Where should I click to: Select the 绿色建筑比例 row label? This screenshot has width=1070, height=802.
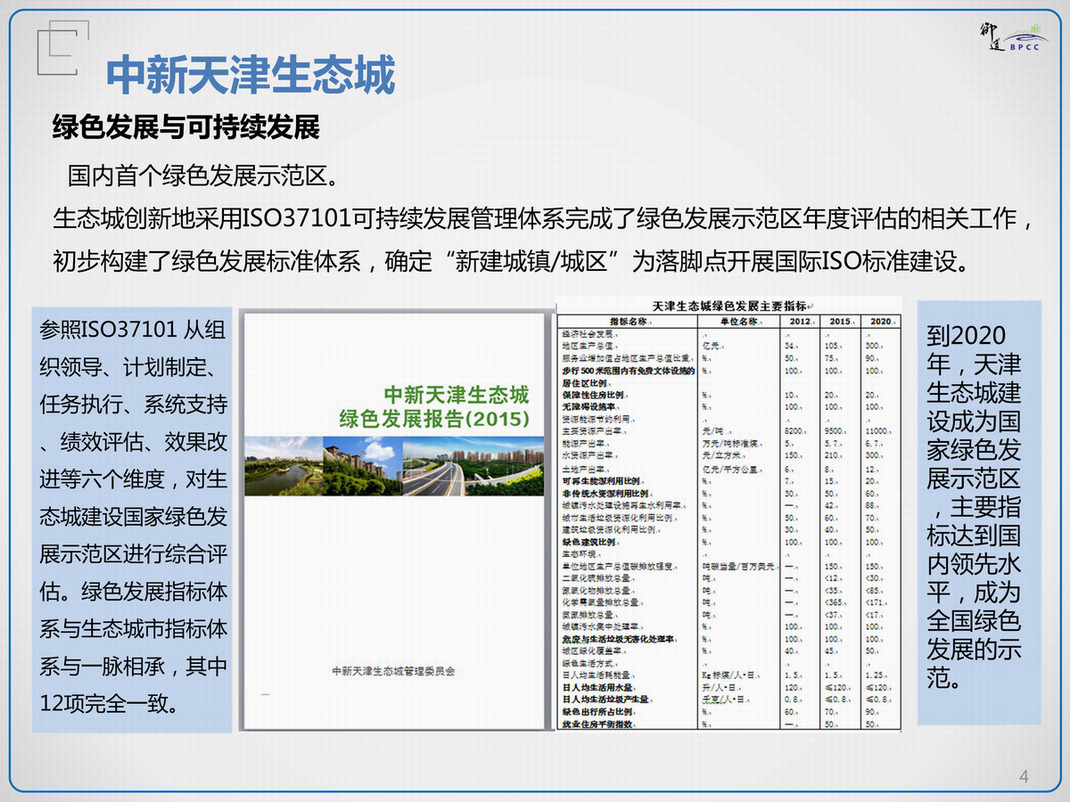590,542
